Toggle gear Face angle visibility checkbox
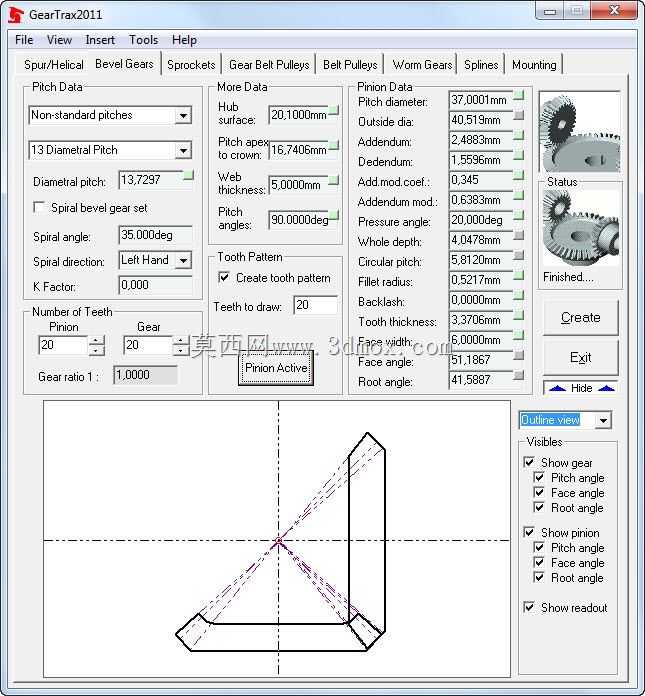645x696 pixels. pos(539,493)
